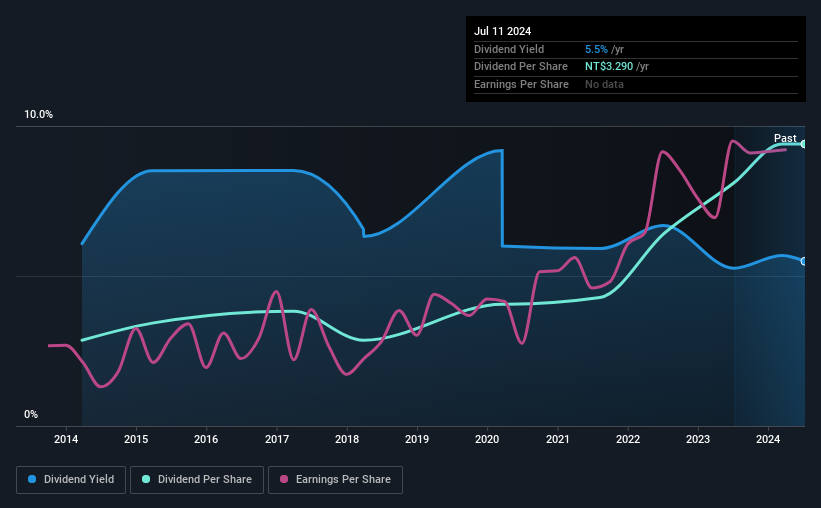This screenshot has width=821, height=508.
Task: Click the 2024 x-axis label
Action: point(768,439)
